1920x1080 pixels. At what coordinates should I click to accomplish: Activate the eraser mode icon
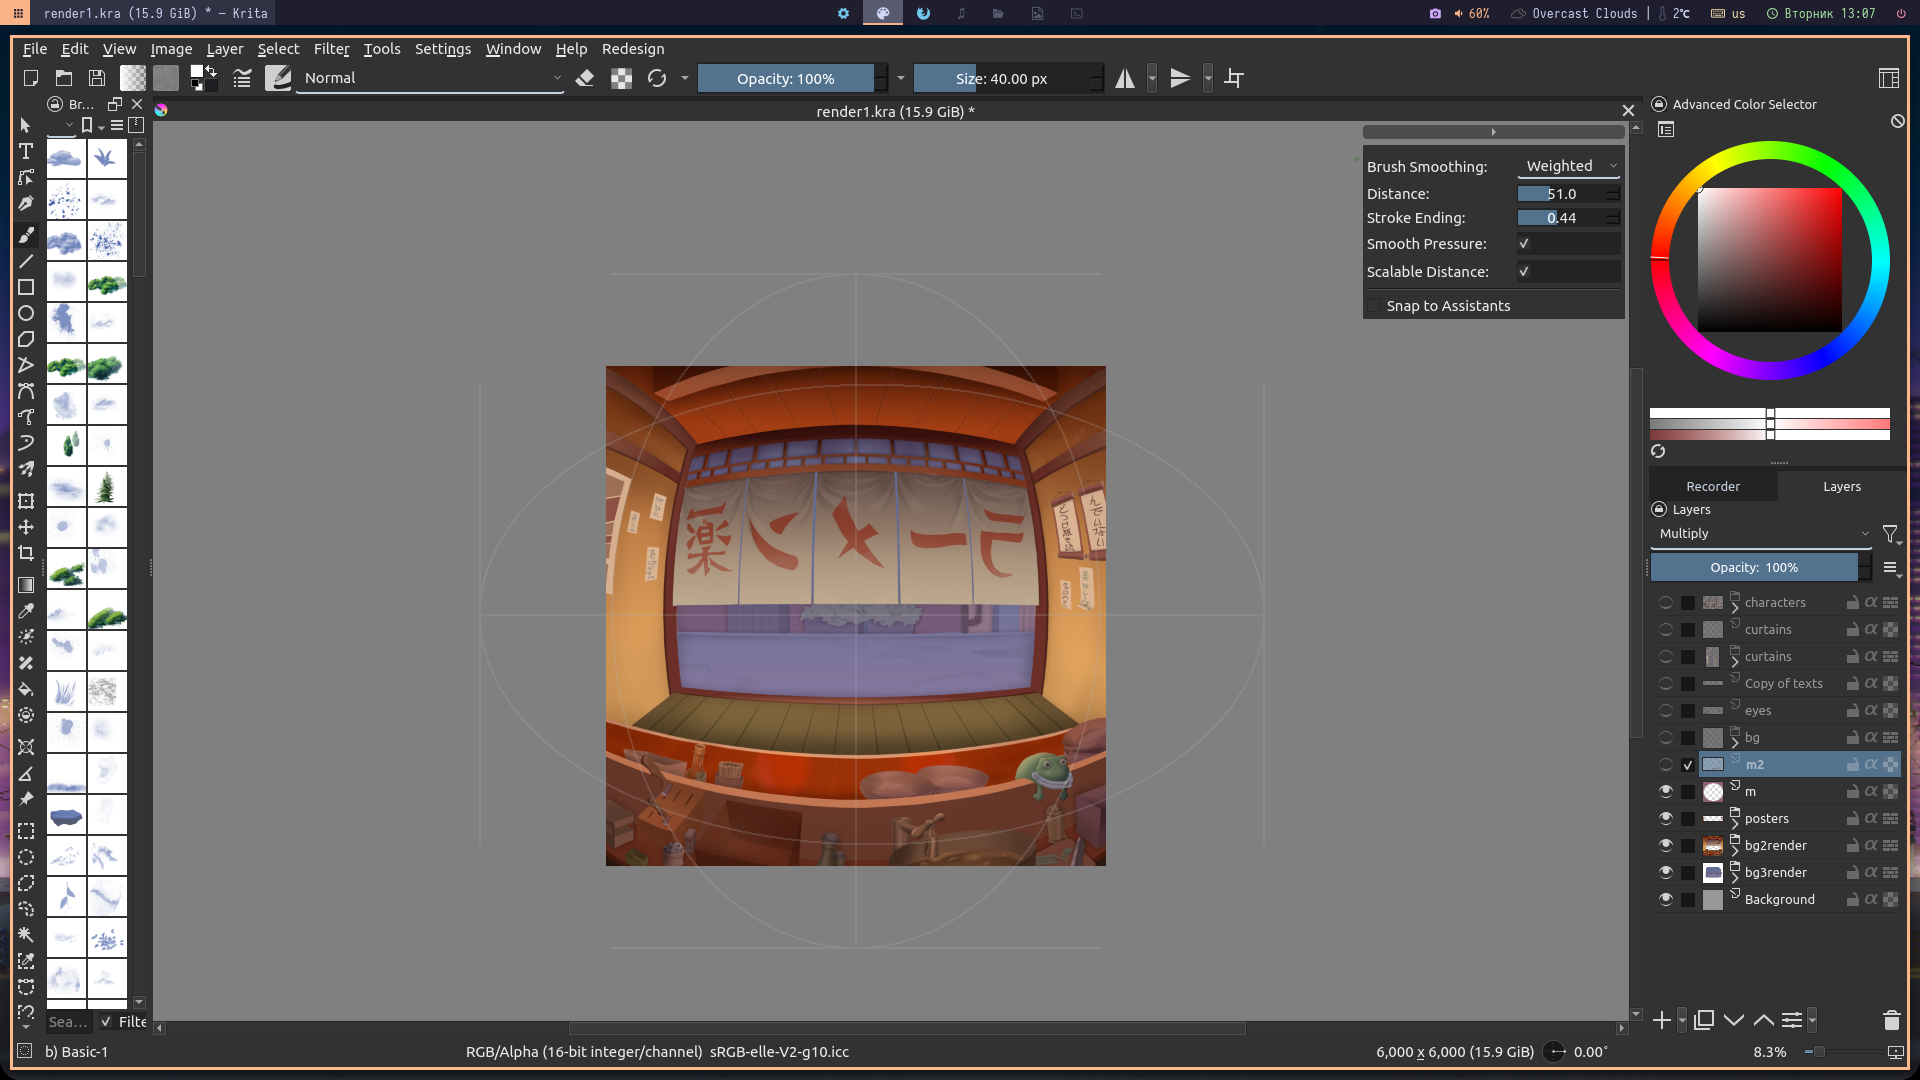pyautogui.click(x=585, y=78)
